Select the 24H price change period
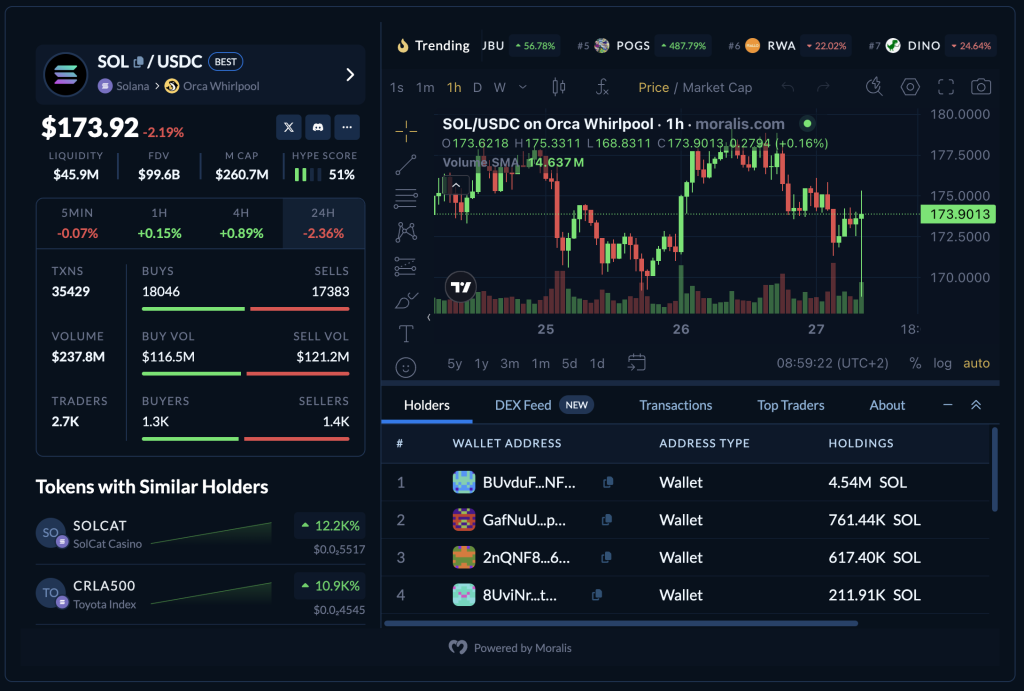The width and height of the screenshot is (1024, 691). [323, 223]
